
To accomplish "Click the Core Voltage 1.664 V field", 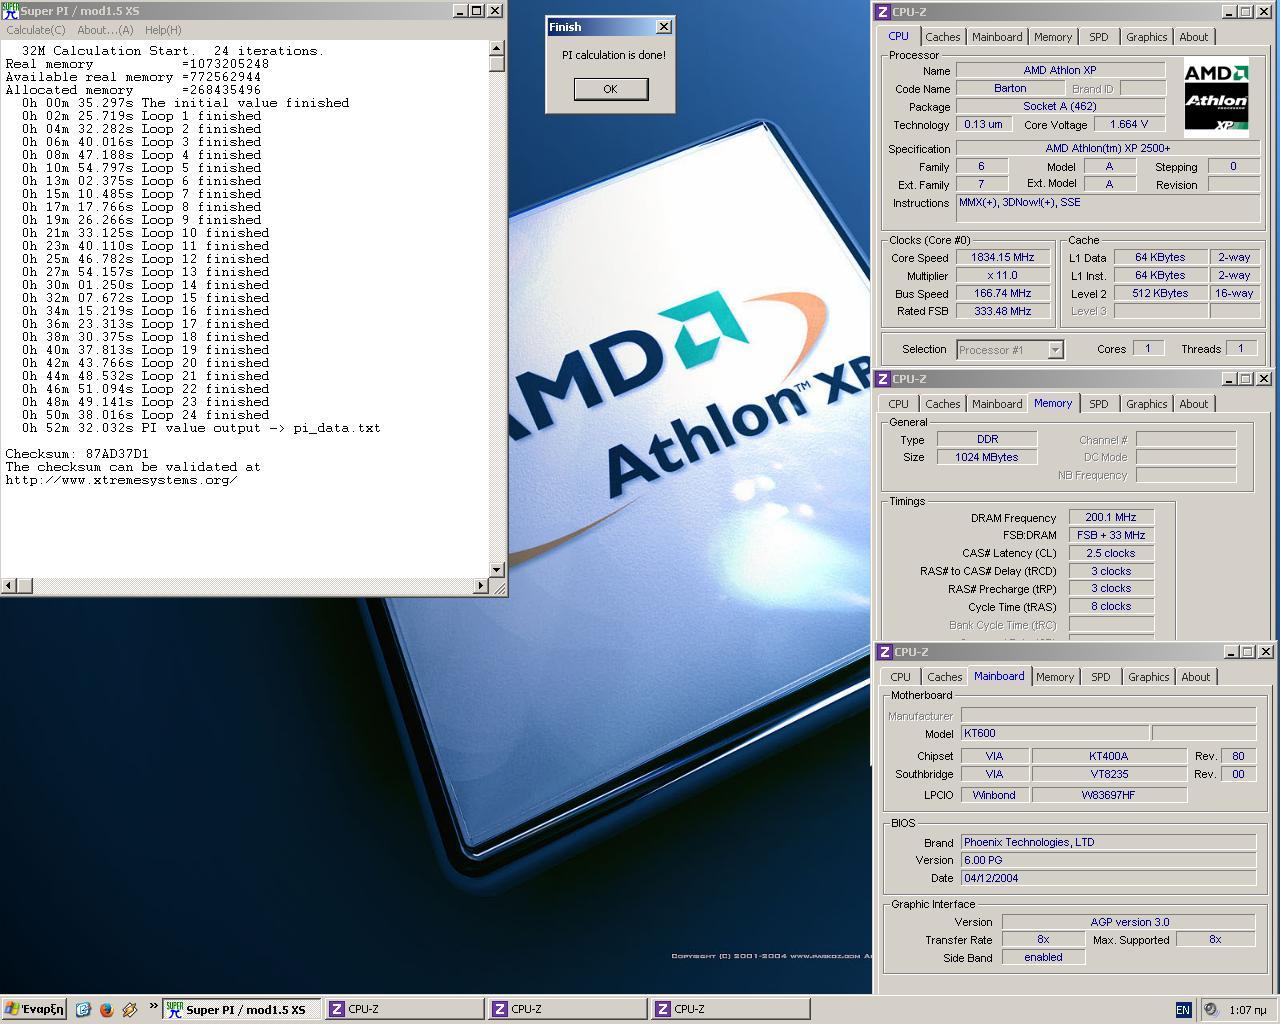I will point(1128,124).
